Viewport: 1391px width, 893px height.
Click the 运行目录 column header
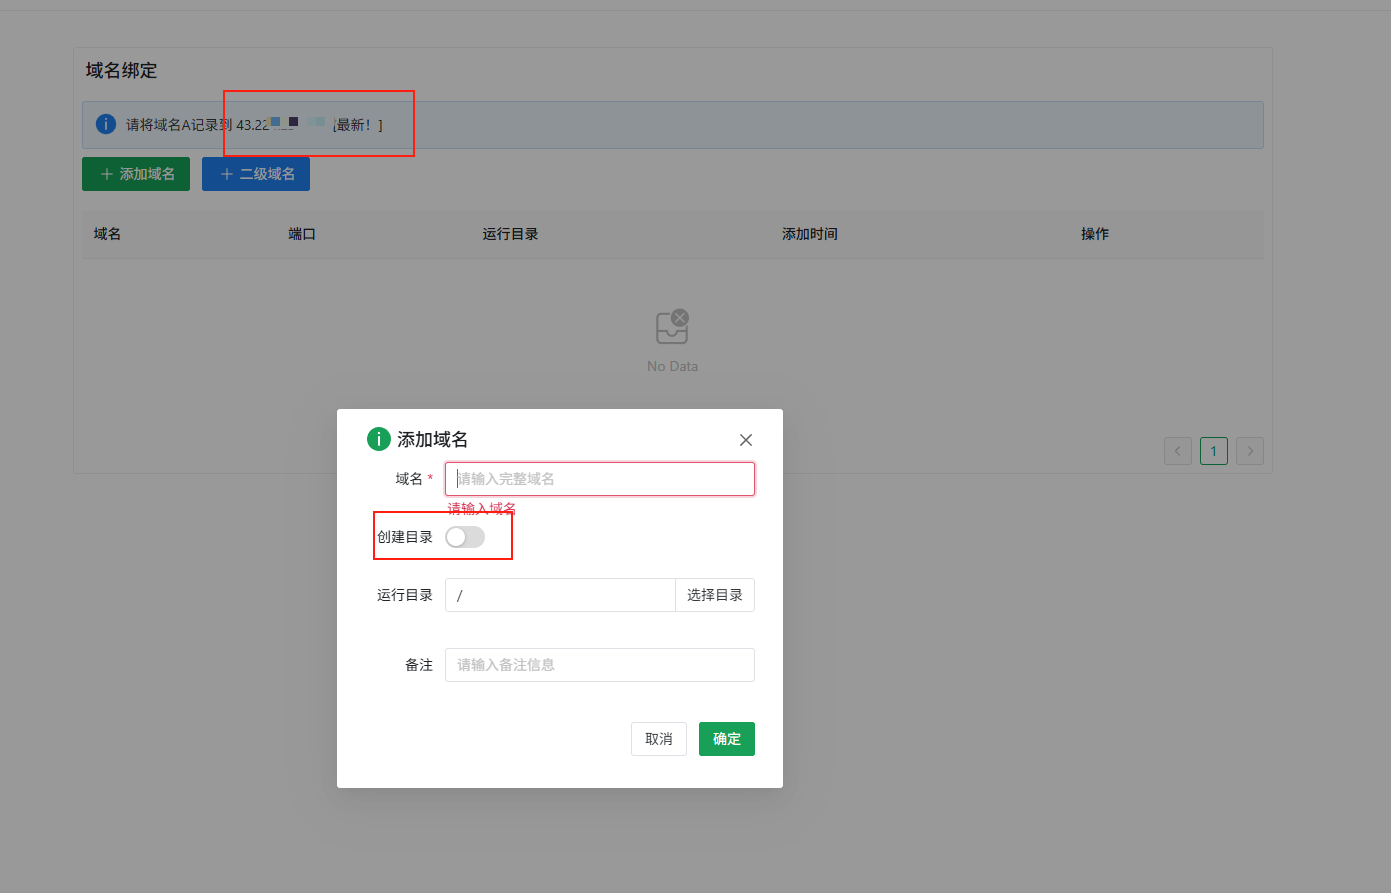coord(510,234)
